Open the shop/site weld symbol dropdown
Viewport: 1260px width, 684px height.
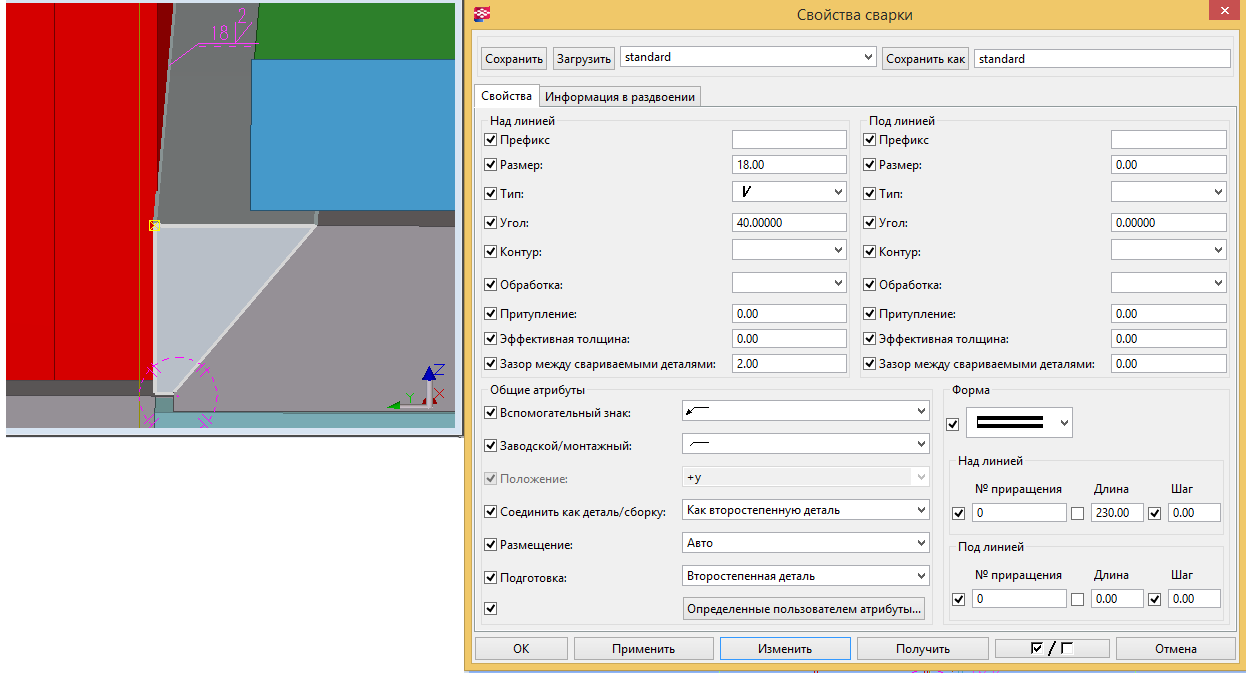click(x=805, y=444)
